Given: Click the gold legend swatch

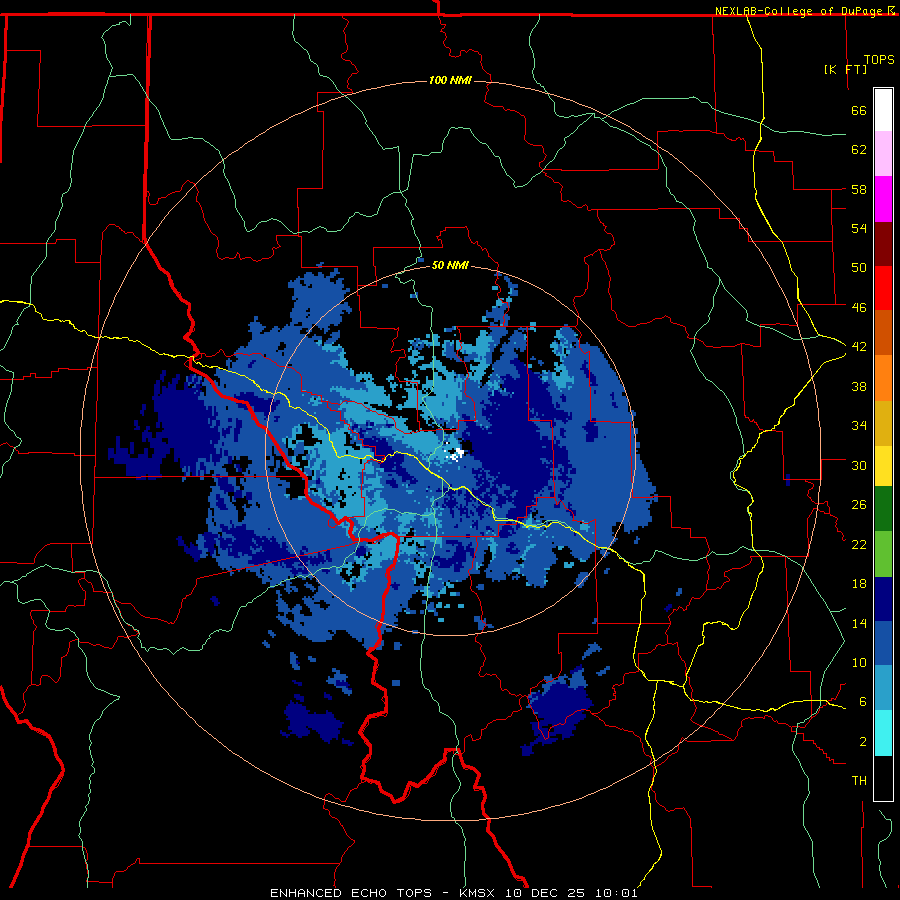Looking at the screenshot, I should [883, 423].
